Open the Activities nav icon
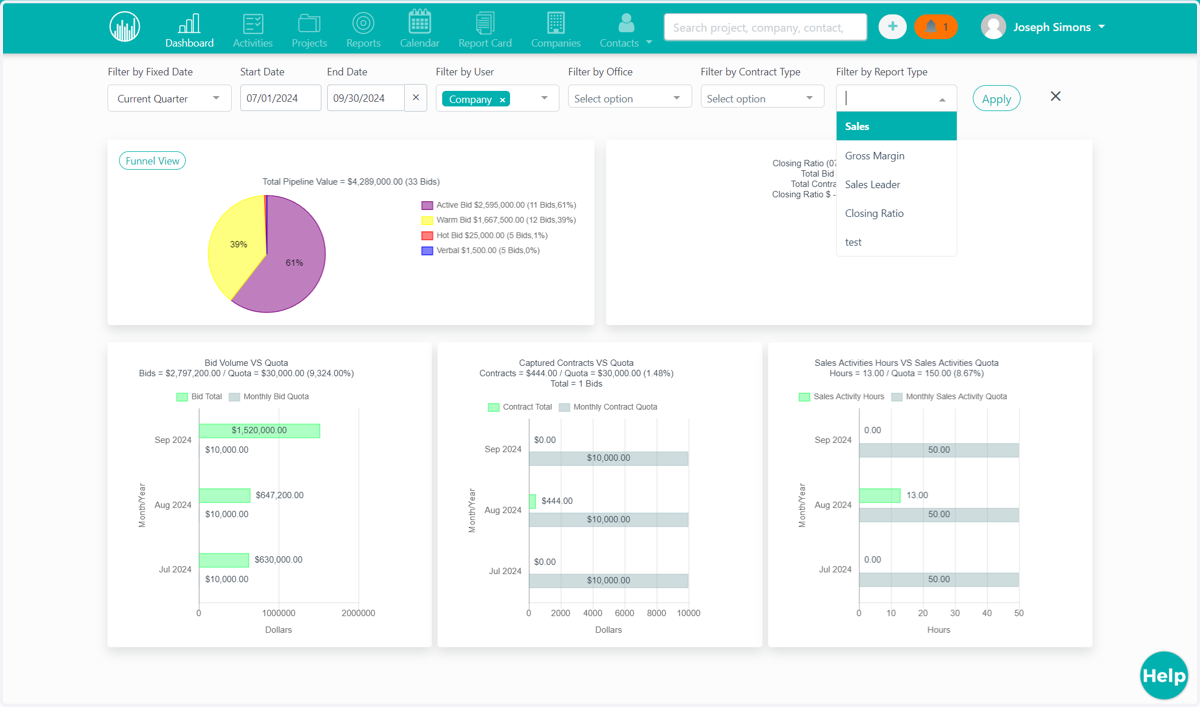Screen dimensions: 1200x707 [x=253, y=30]
